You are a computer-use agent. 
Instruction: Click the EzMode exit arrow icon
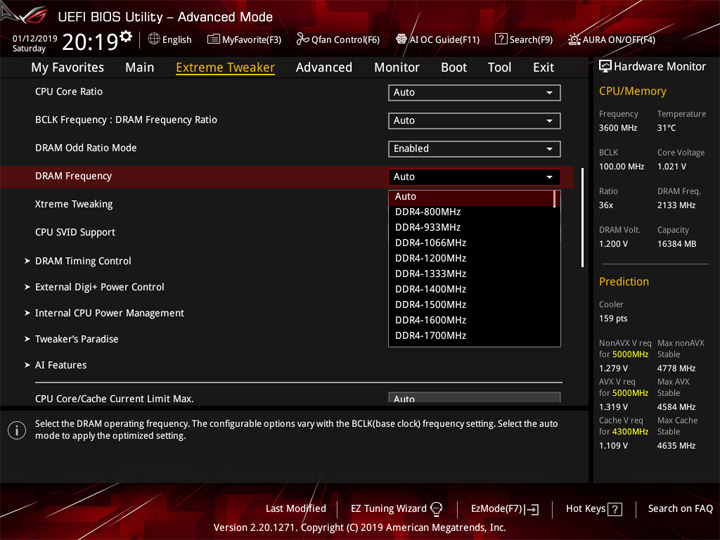pos(533,509)
